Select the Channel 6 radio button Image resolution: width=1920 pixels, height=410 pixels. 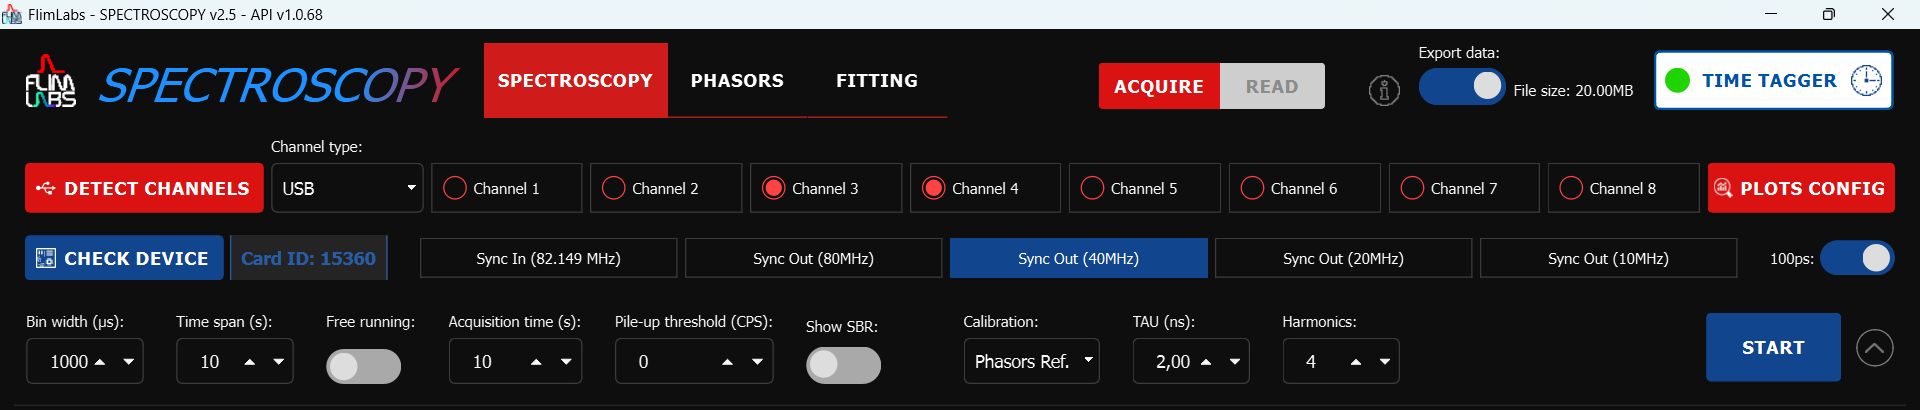1252,188
